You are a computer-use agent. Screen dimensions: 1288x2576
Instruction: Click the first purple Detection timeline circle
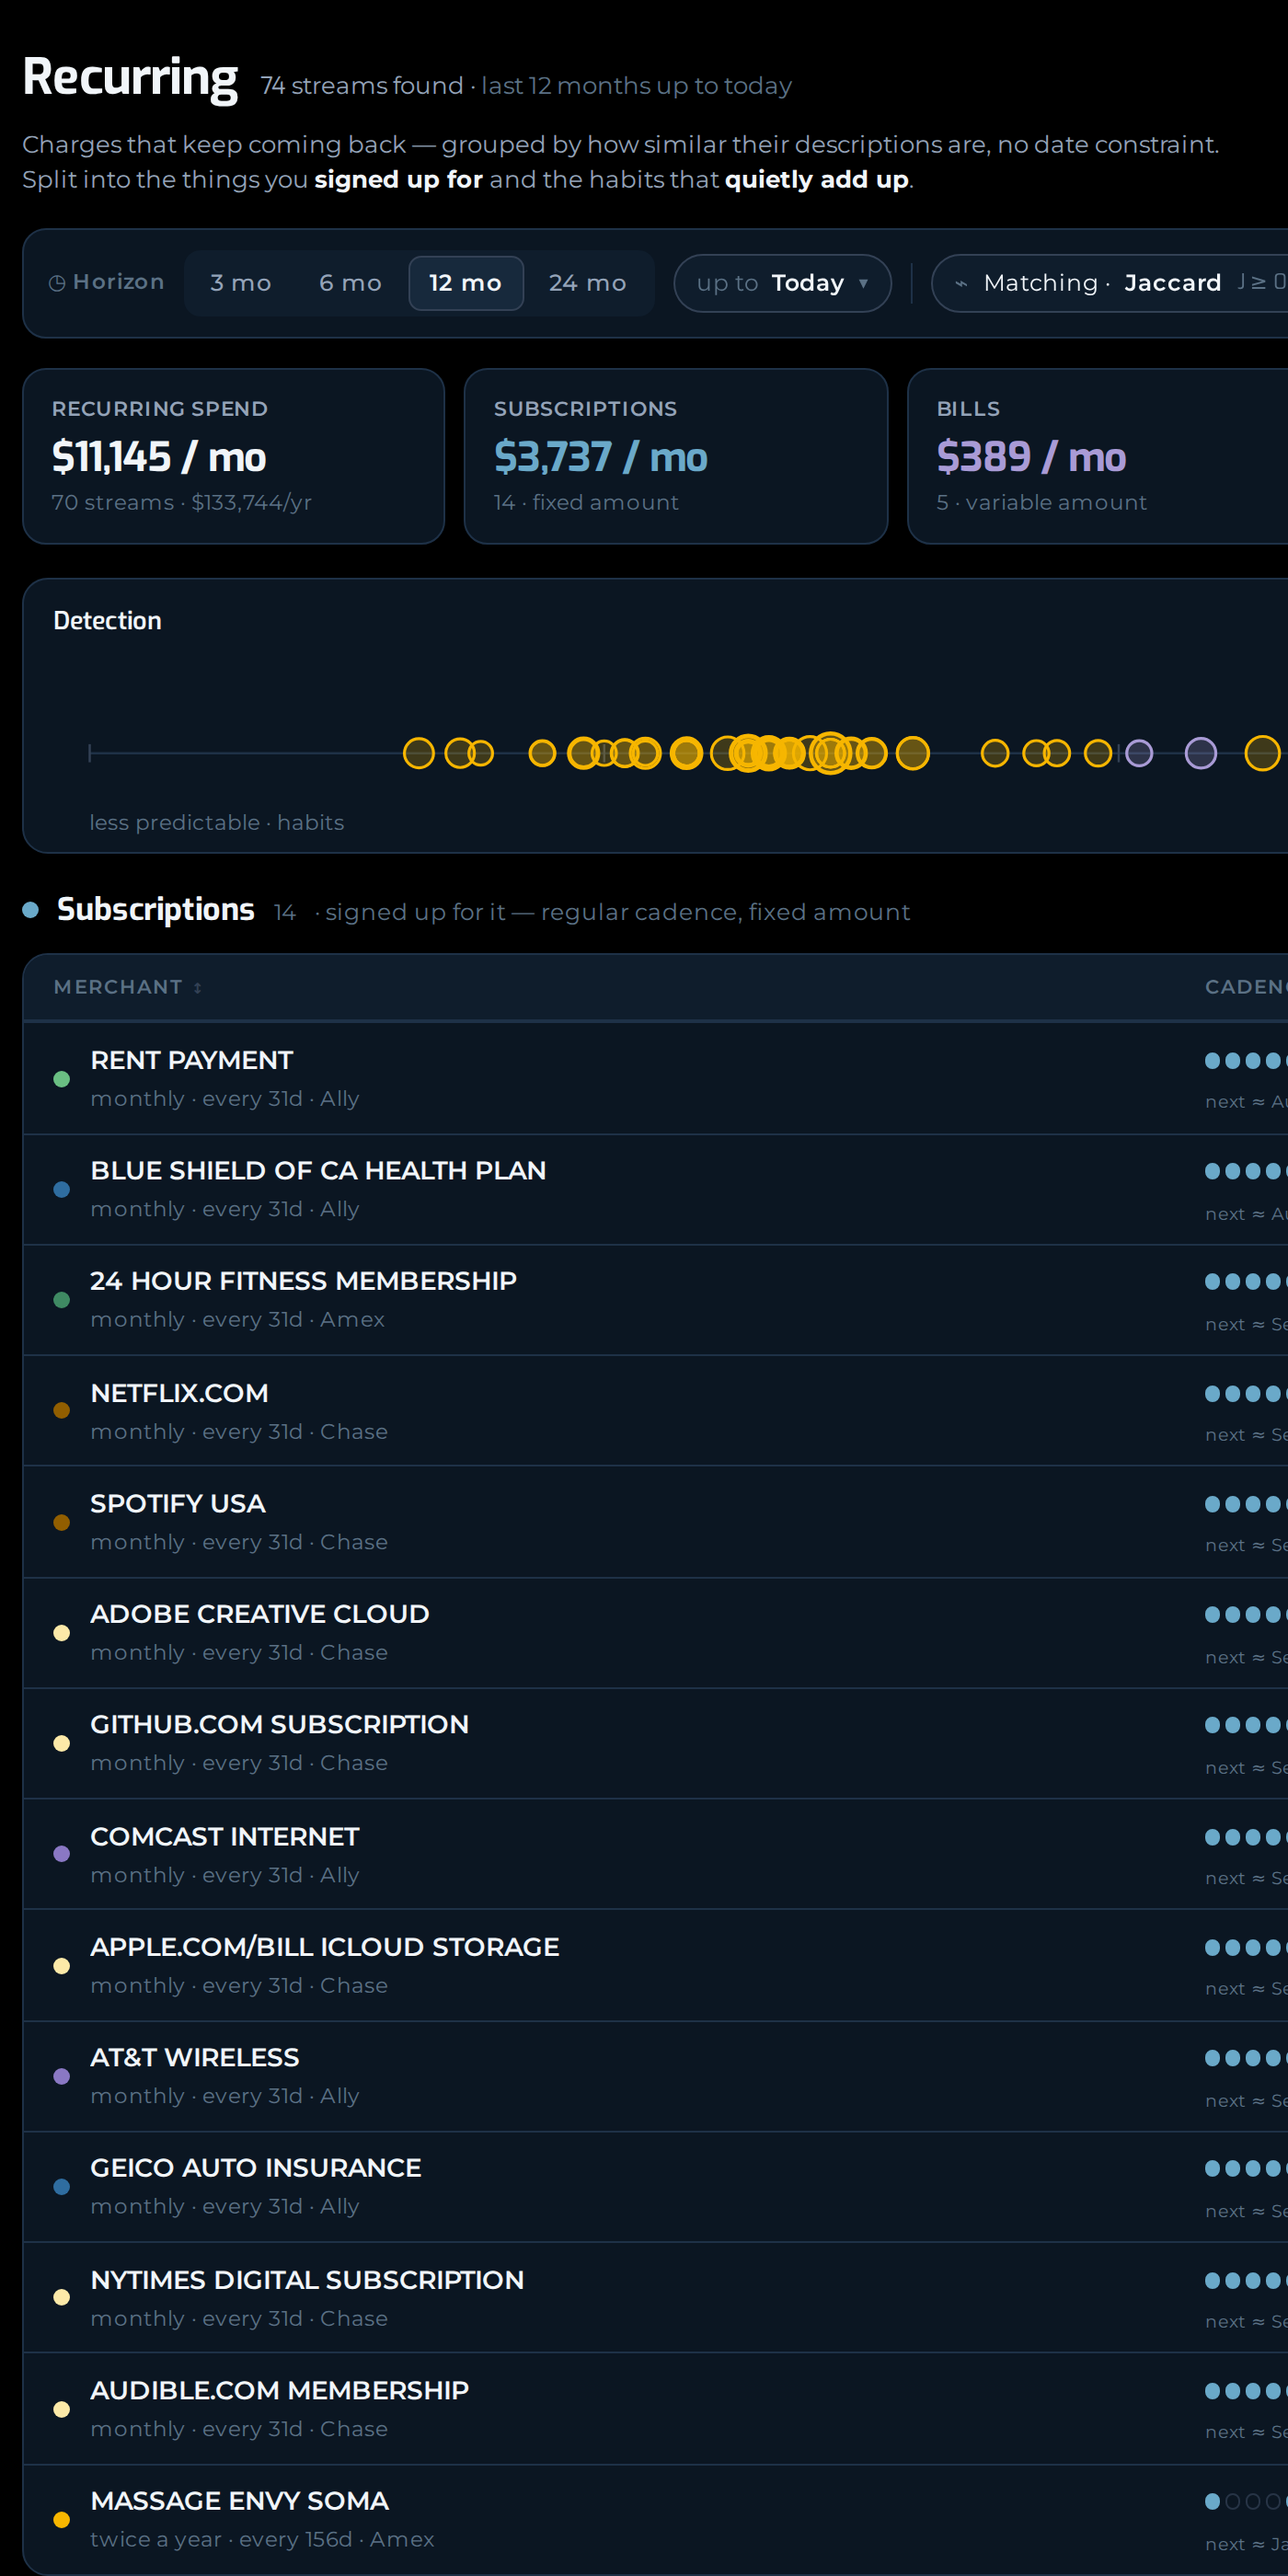point(1139,753)
